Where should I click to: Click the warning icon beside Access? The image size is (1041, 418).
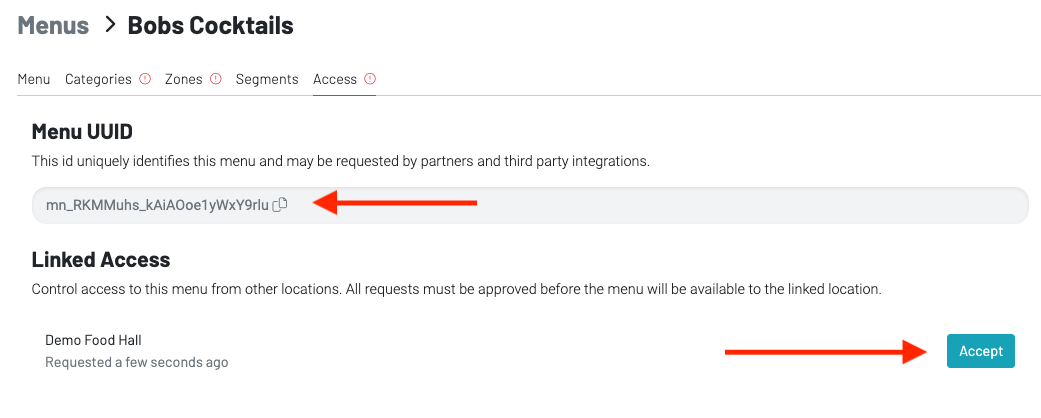tap(370, 79)
